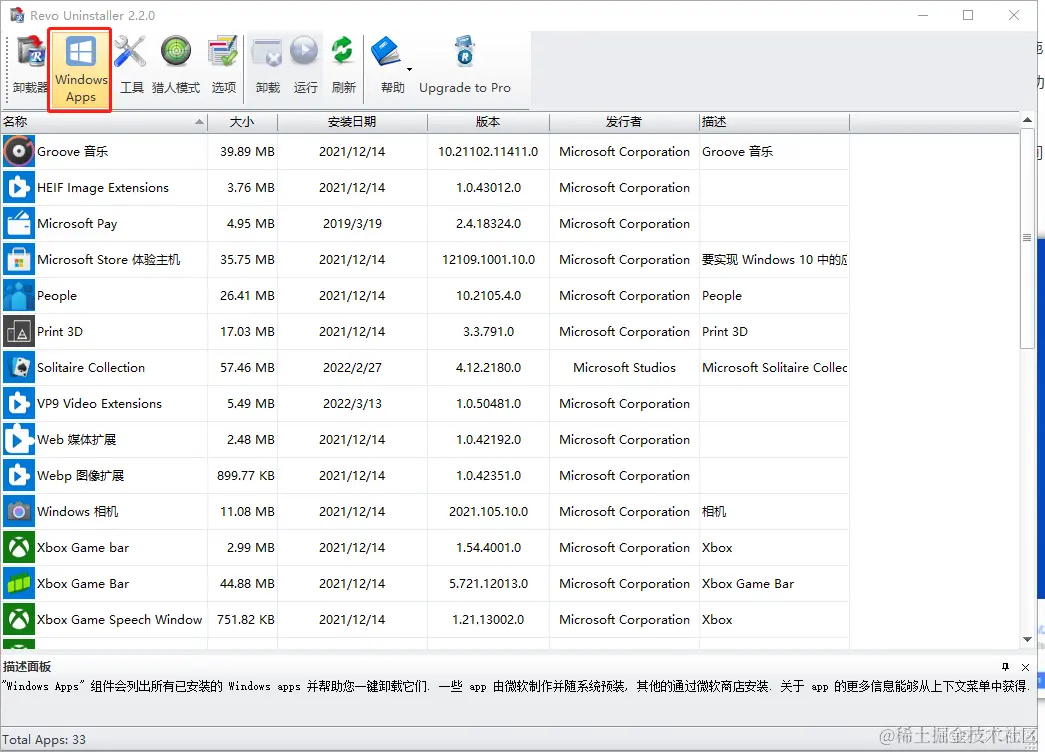1045x752 pixels.
Task: Click the list scrollbar up arrow
Action: tap(1027, 120)
